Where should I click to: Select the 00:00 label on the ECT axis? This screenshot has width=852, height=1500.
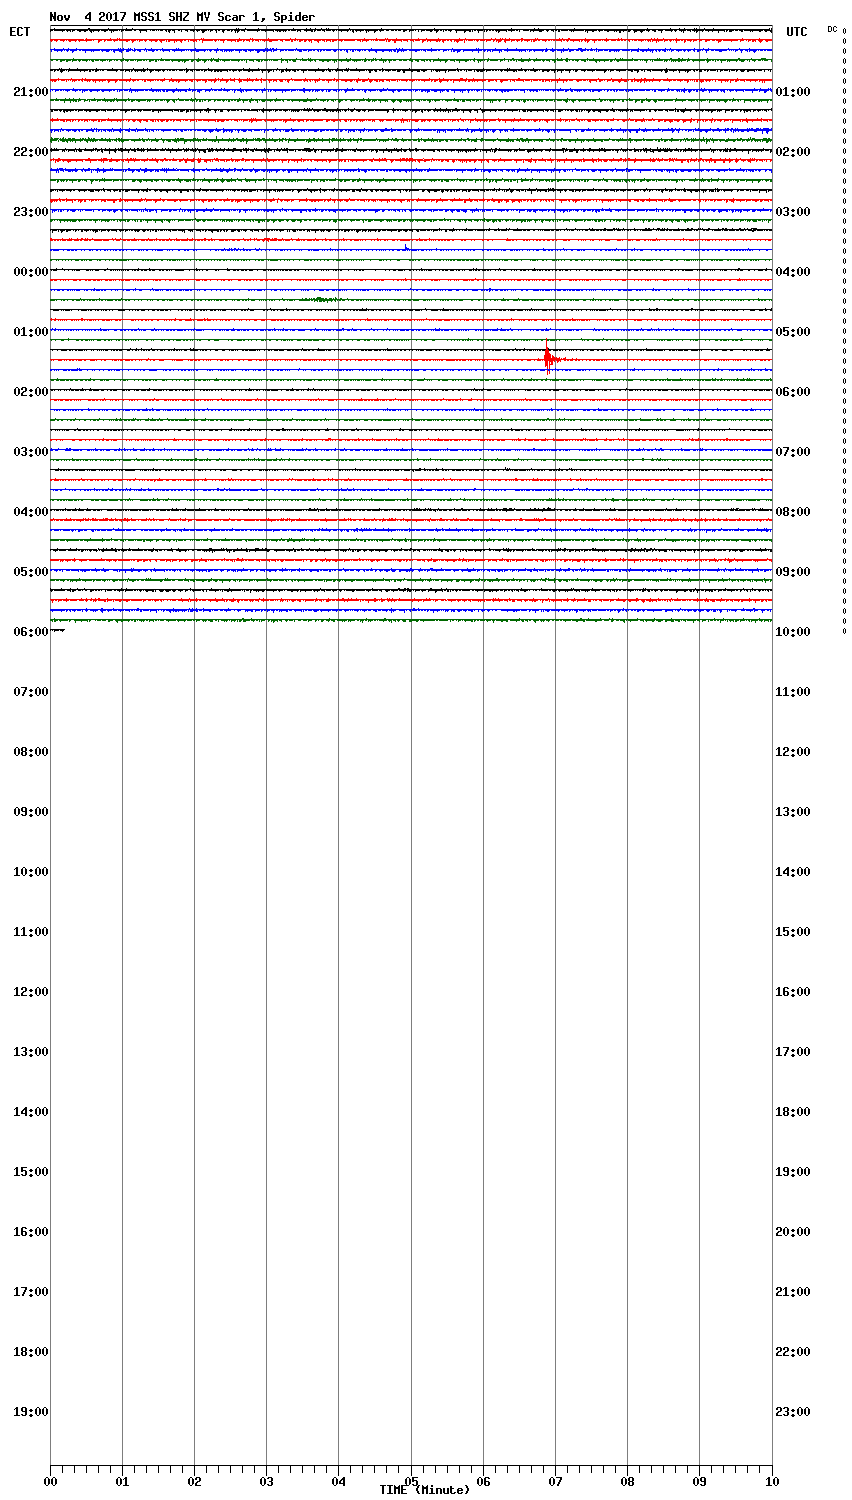[31, 272]
